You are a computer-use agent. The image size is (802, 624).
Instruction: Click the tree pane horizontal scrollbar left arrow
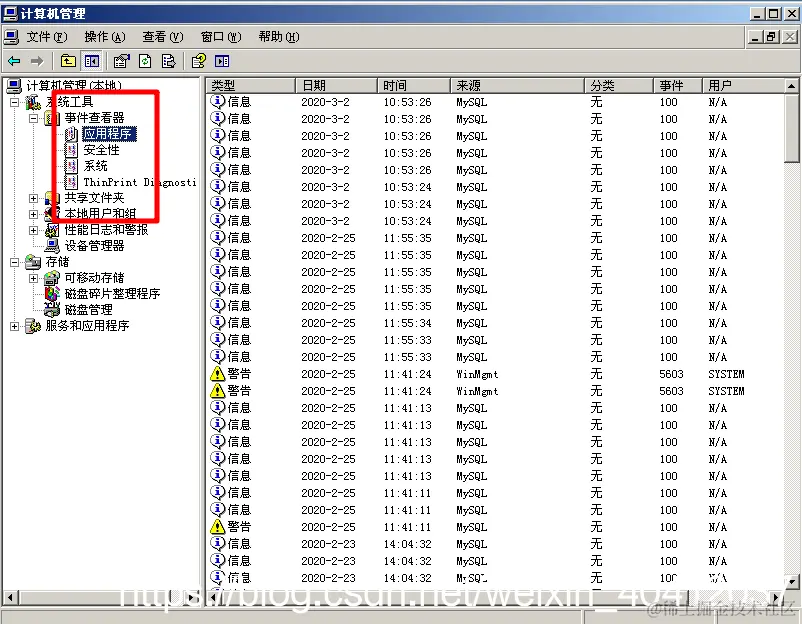pos(10,596)
